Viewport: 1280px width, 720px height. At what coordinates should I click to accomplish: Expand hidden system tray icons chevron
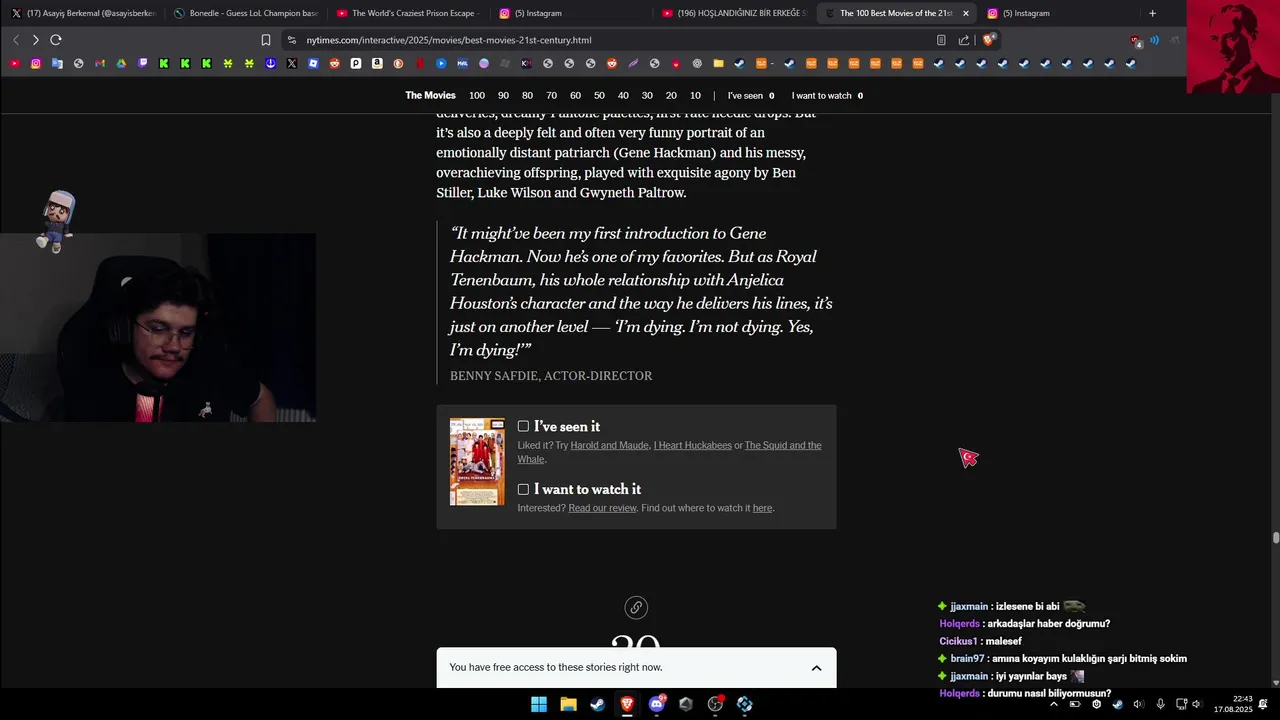(x=1053, y=704)
